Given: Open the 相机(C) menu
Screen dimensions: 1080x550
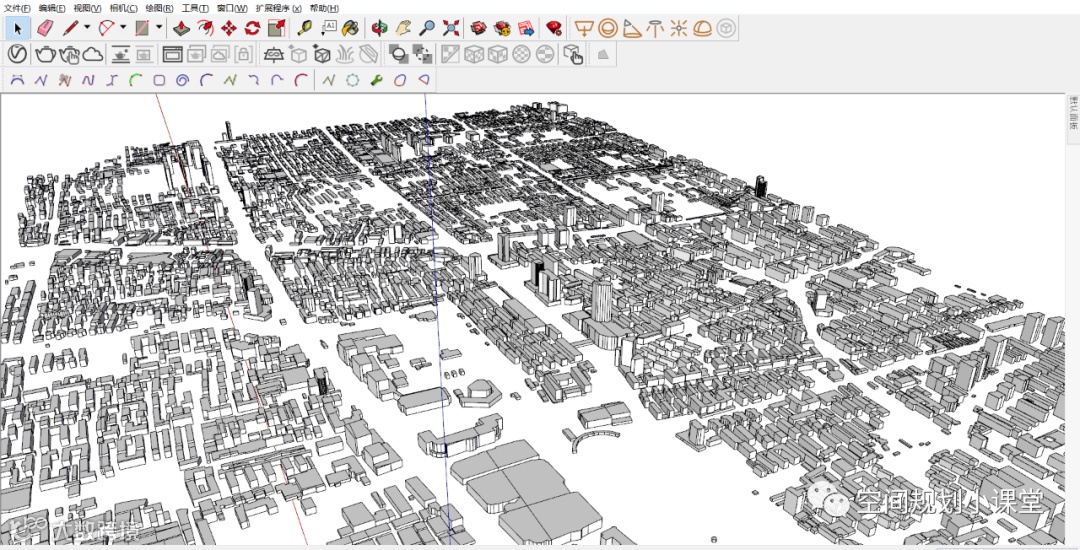Looking at the screenshot, I should click(123, 8).
